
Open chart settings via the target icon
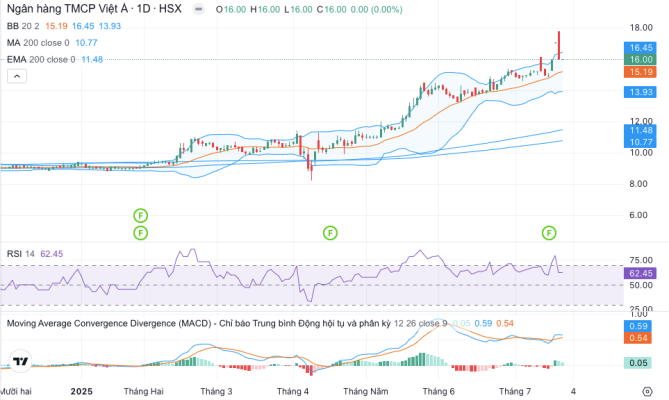[x=647, y=391]
